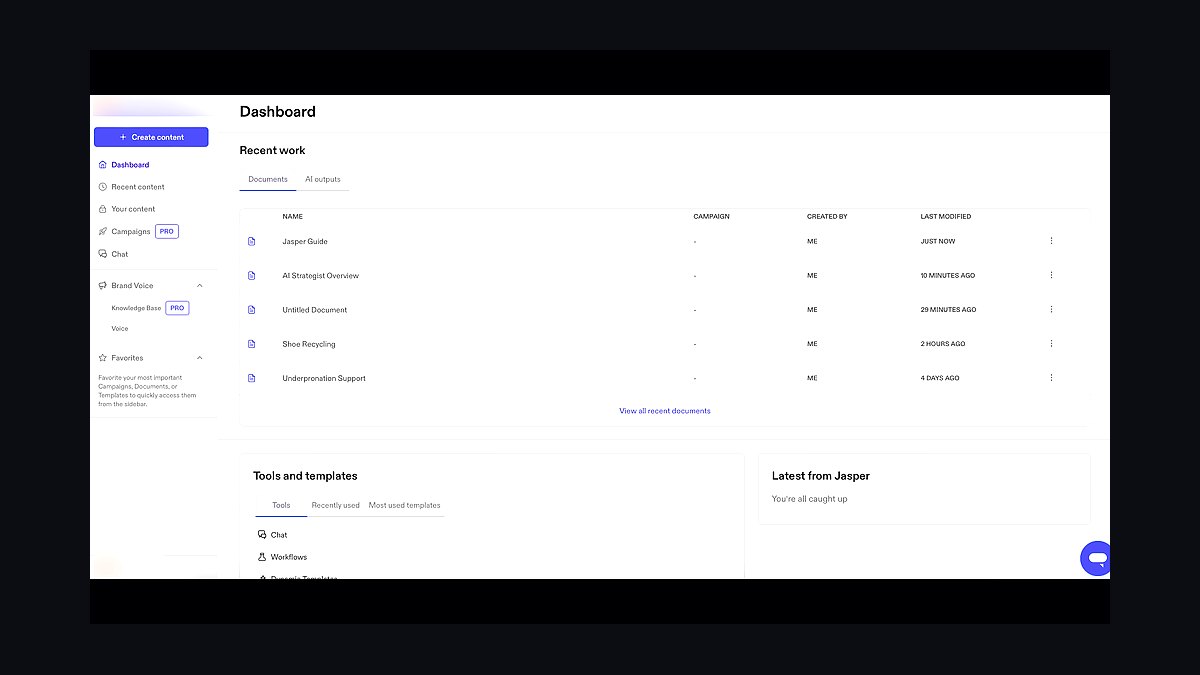Viewport: 1200px width, 675px height.
Task: Click the CREATED BY column header
Action: (x=827, y=216)
